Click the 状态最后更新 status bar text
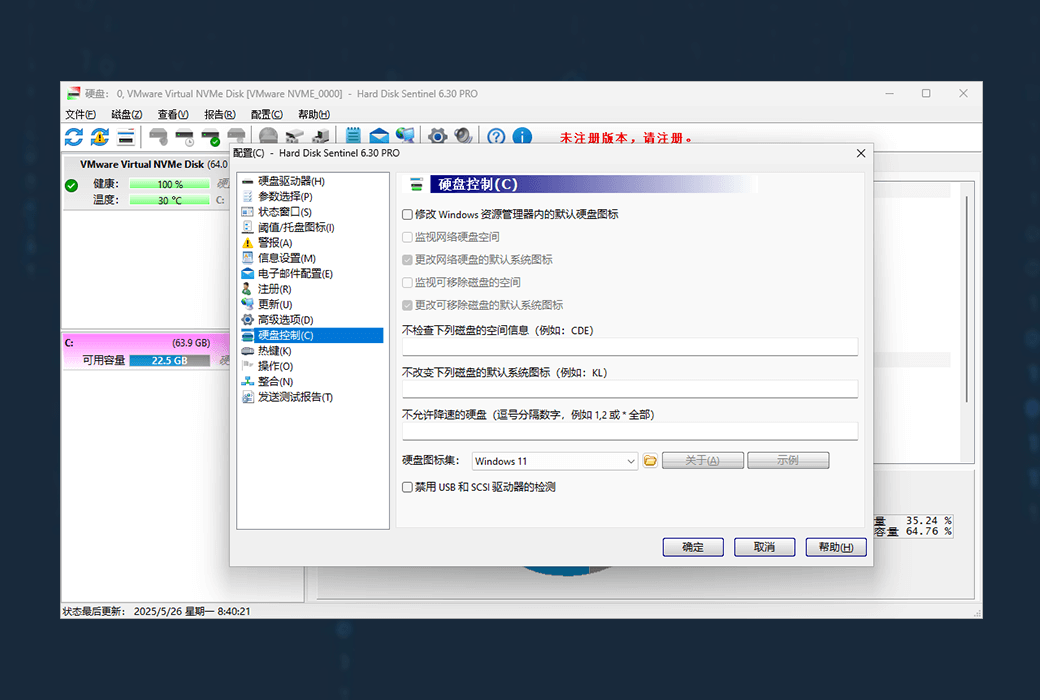The width and height of the screenshot is (1040, 700). 157,611
